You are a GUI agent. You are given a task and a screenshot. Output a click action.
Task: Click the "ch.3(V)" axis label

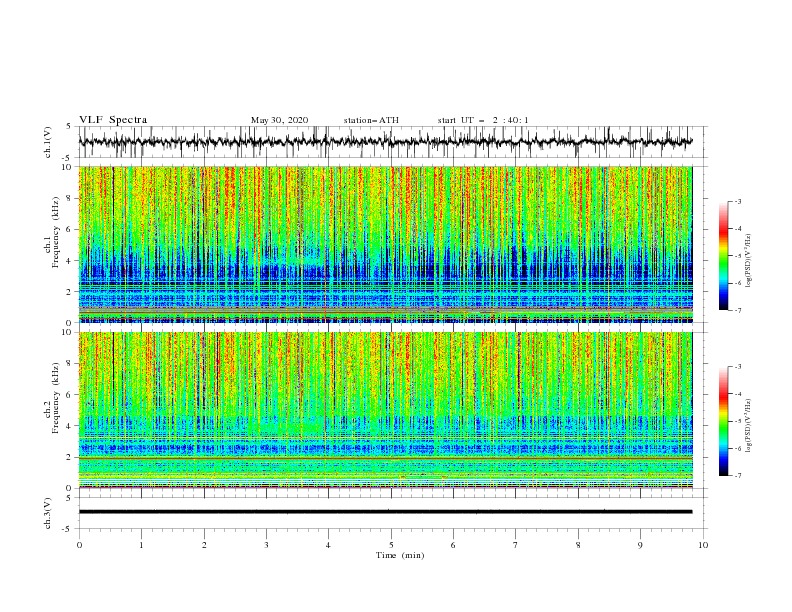(48, 513)
